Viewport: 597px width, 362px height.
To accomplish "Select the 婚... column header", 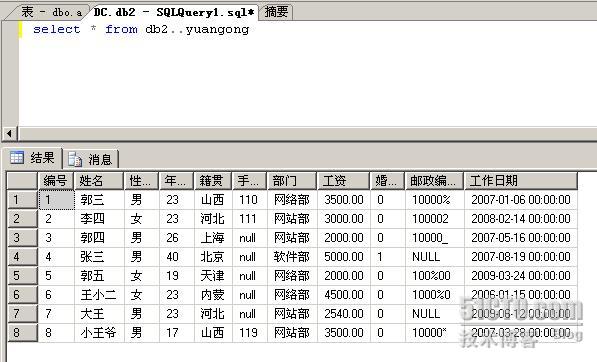I will tap(387, 180).
